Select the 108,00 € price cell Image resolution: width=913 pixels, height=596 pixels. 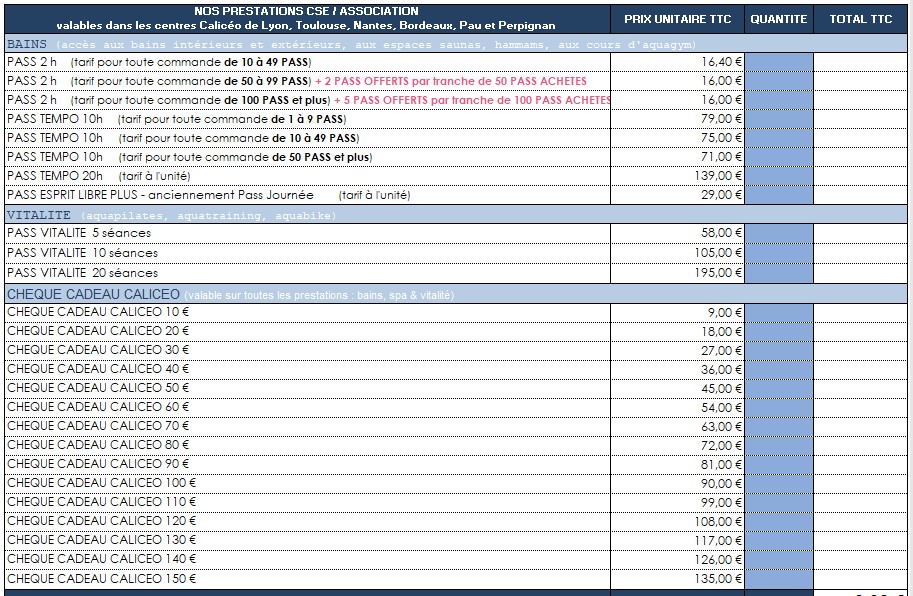pos(677,522)
